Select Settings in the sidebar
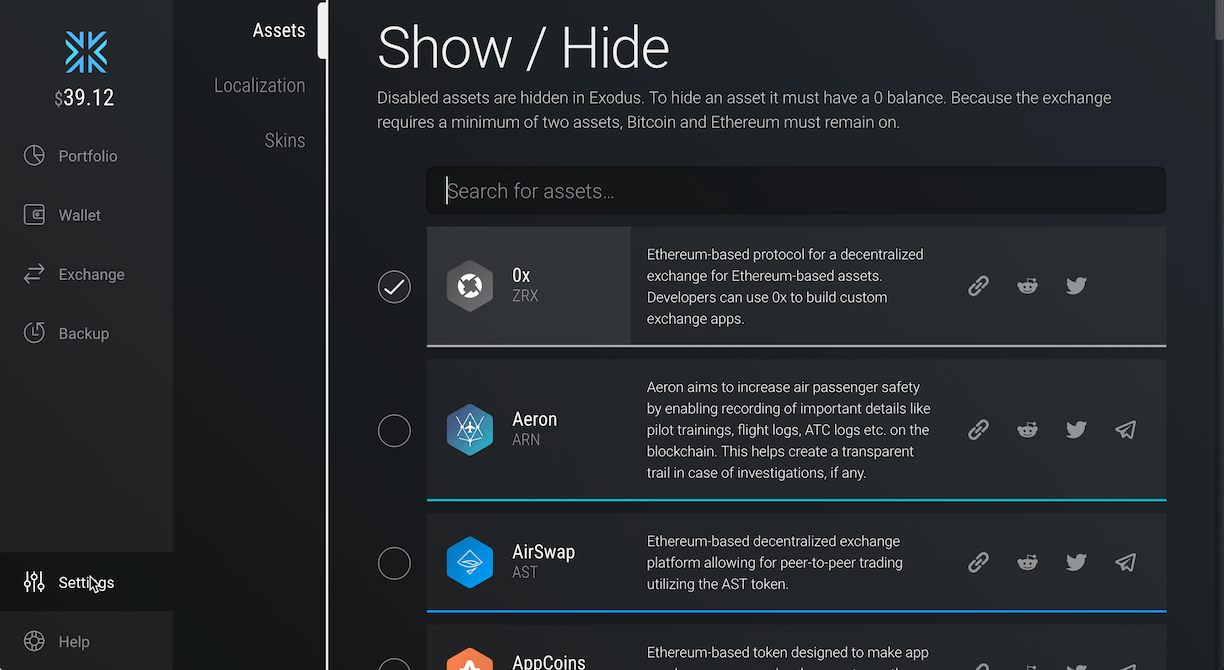Image resolution: width=1224 pixels, height=670 pixels. tap(86, 582)
